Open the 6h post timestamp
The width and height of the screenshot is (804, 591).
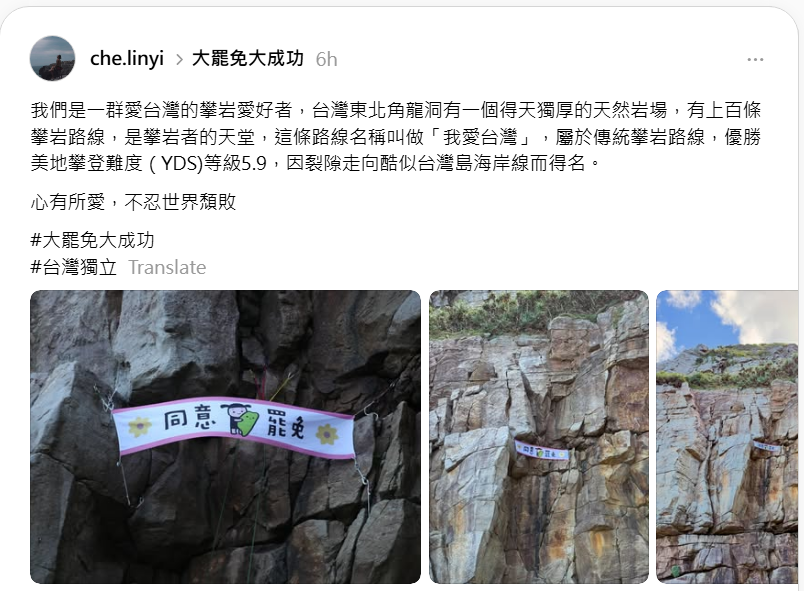(x=326, y=59)
